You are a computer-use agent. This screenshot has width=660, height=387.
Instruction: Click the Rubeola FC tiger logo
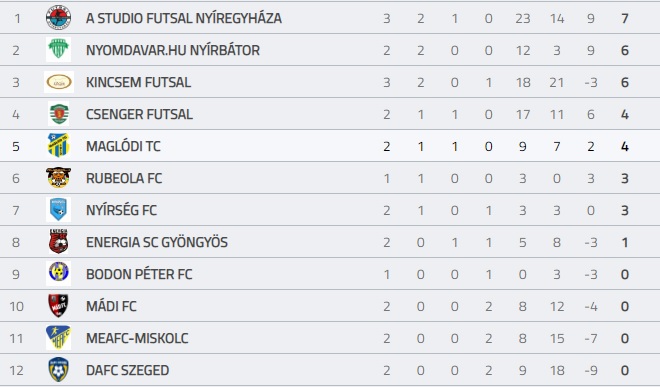(x=59, y=178)
